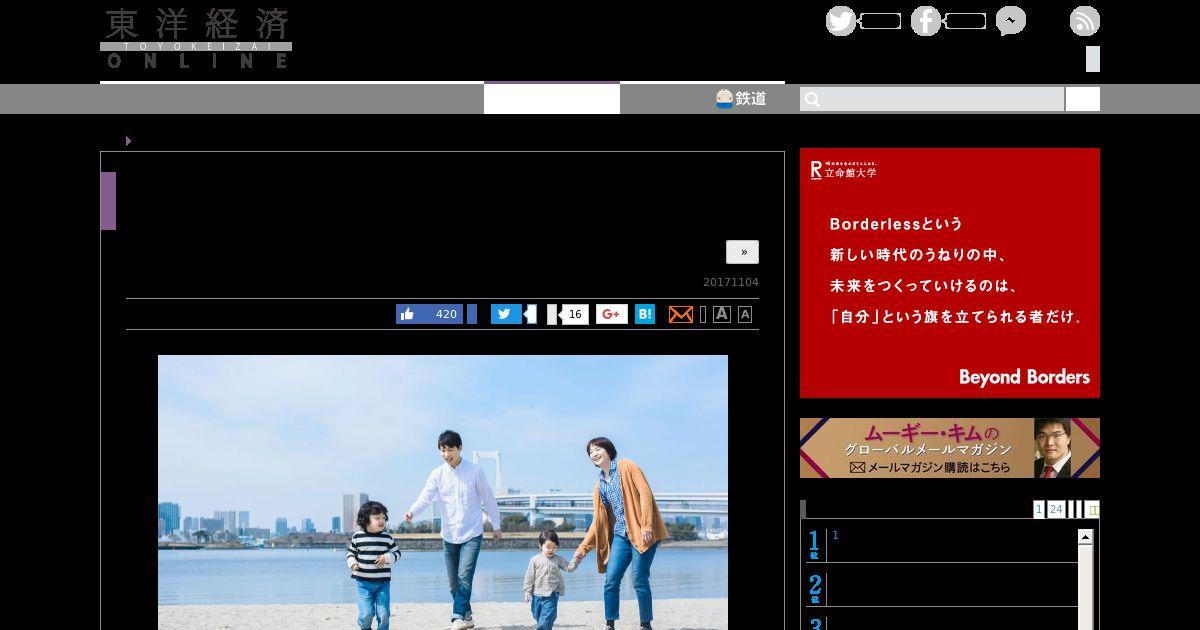Open the header Facebook circle icon
Image resolution: width=1200 pixels, height=630 pixels.
[926, 21]
